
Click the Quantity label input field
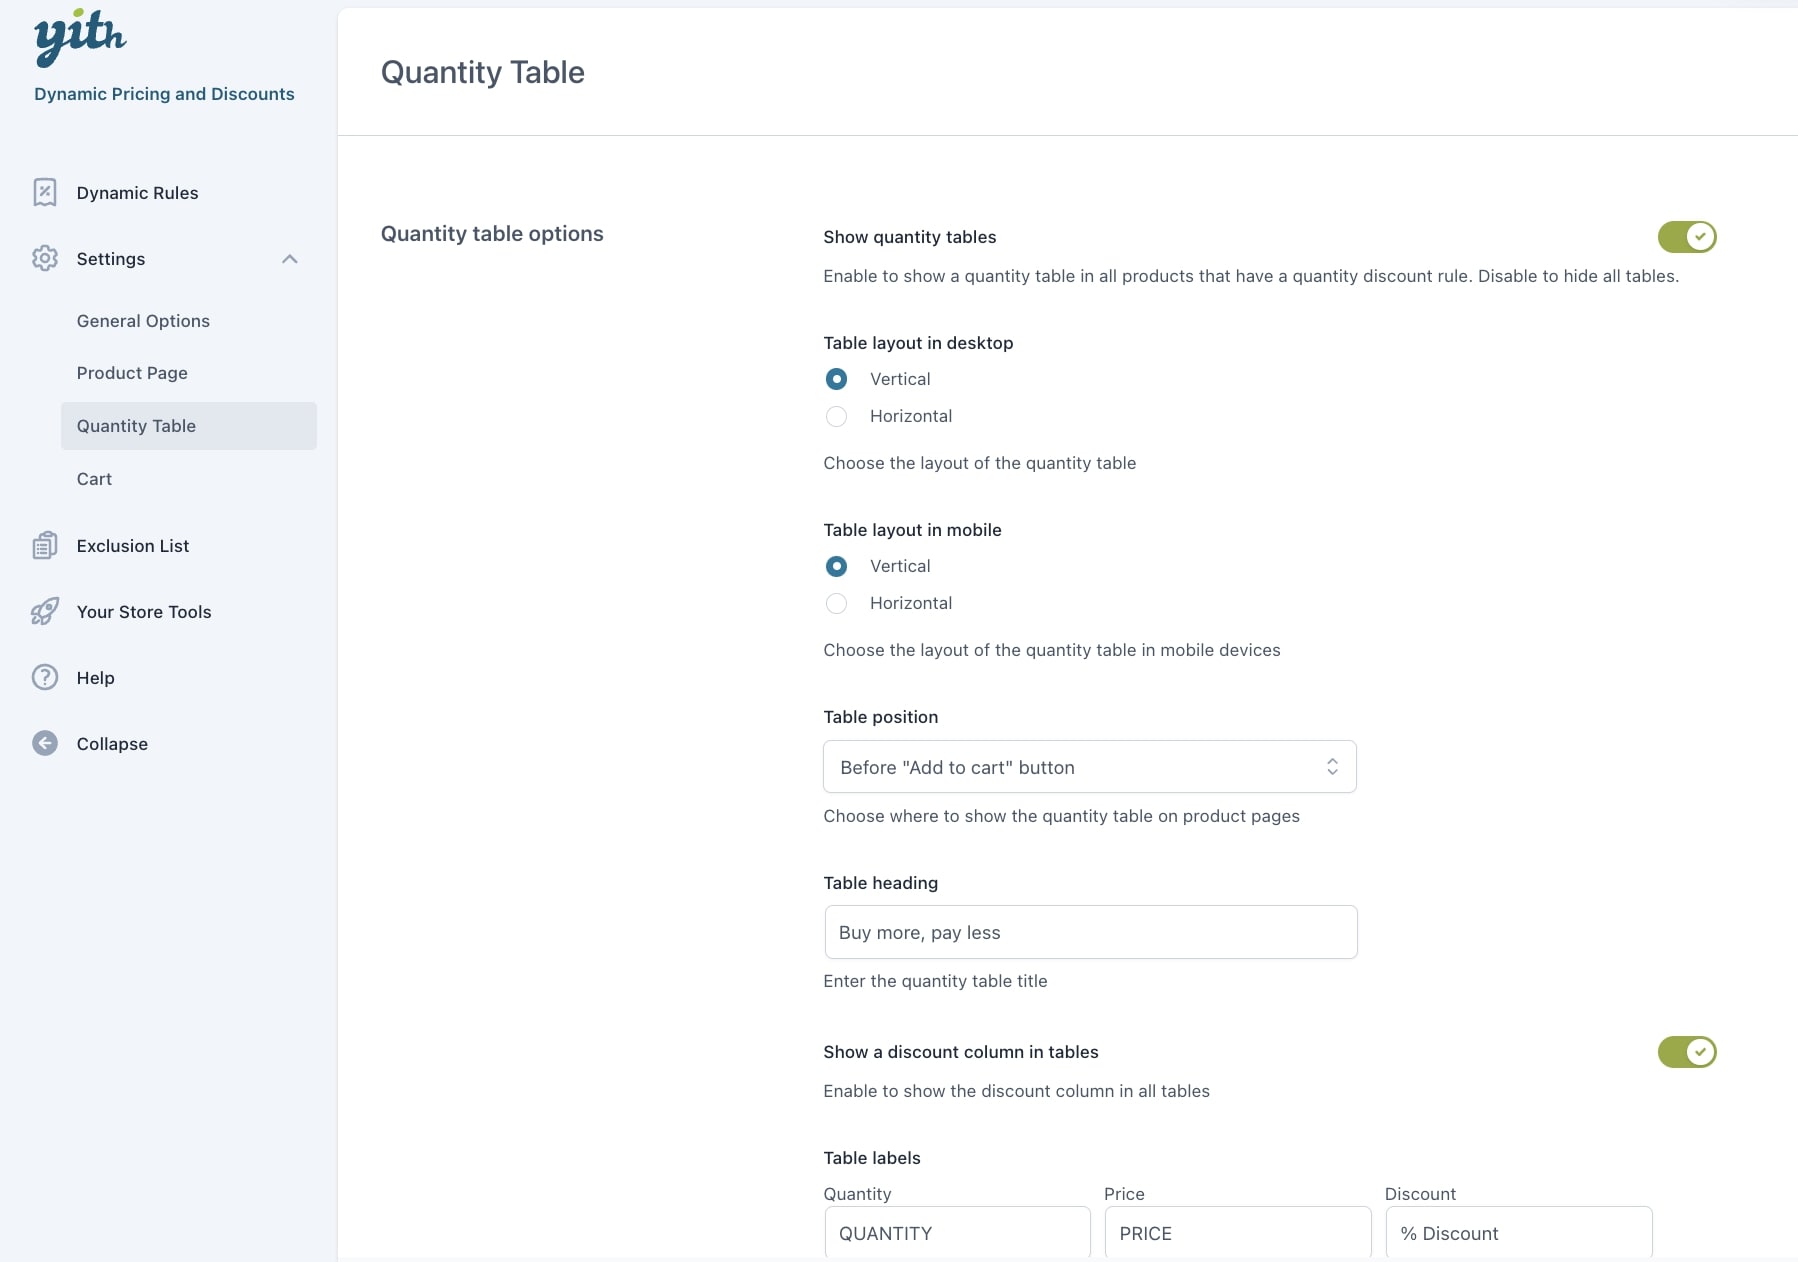[957, 1233]
